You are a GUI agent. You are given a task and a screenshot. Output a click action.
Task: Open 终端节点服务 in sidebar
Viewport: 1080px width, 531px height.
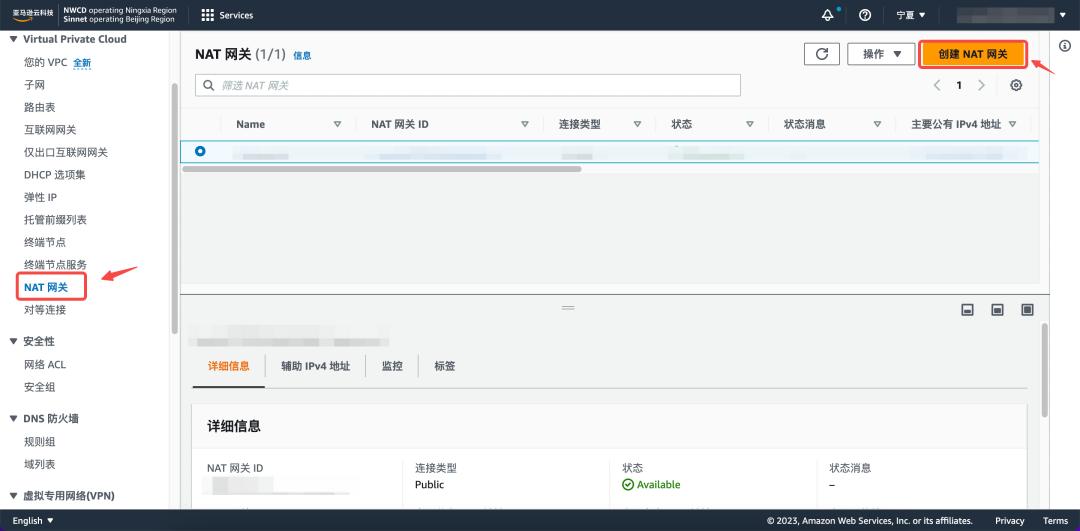coord(55,265)
